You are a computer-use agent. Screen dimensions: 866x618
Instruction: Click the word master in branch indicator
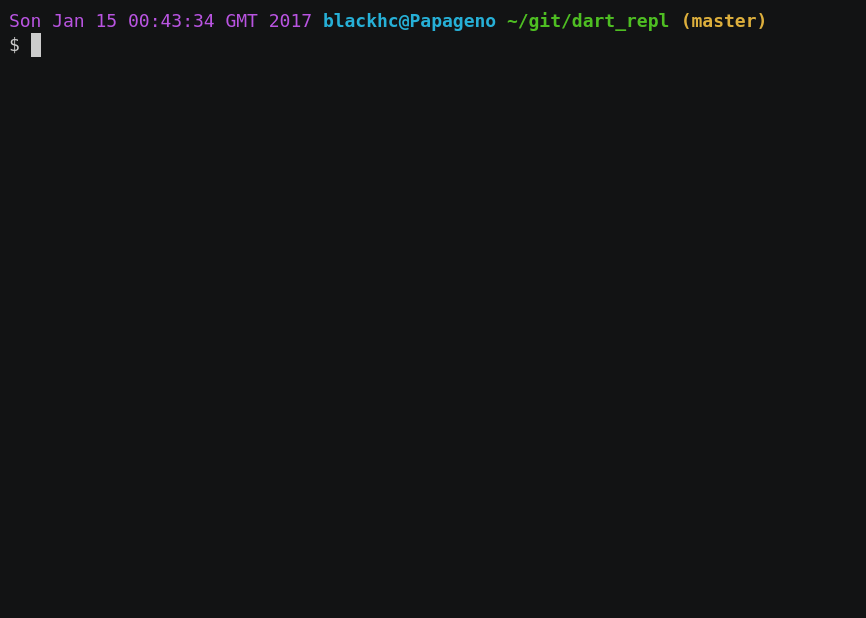[724, 21]
